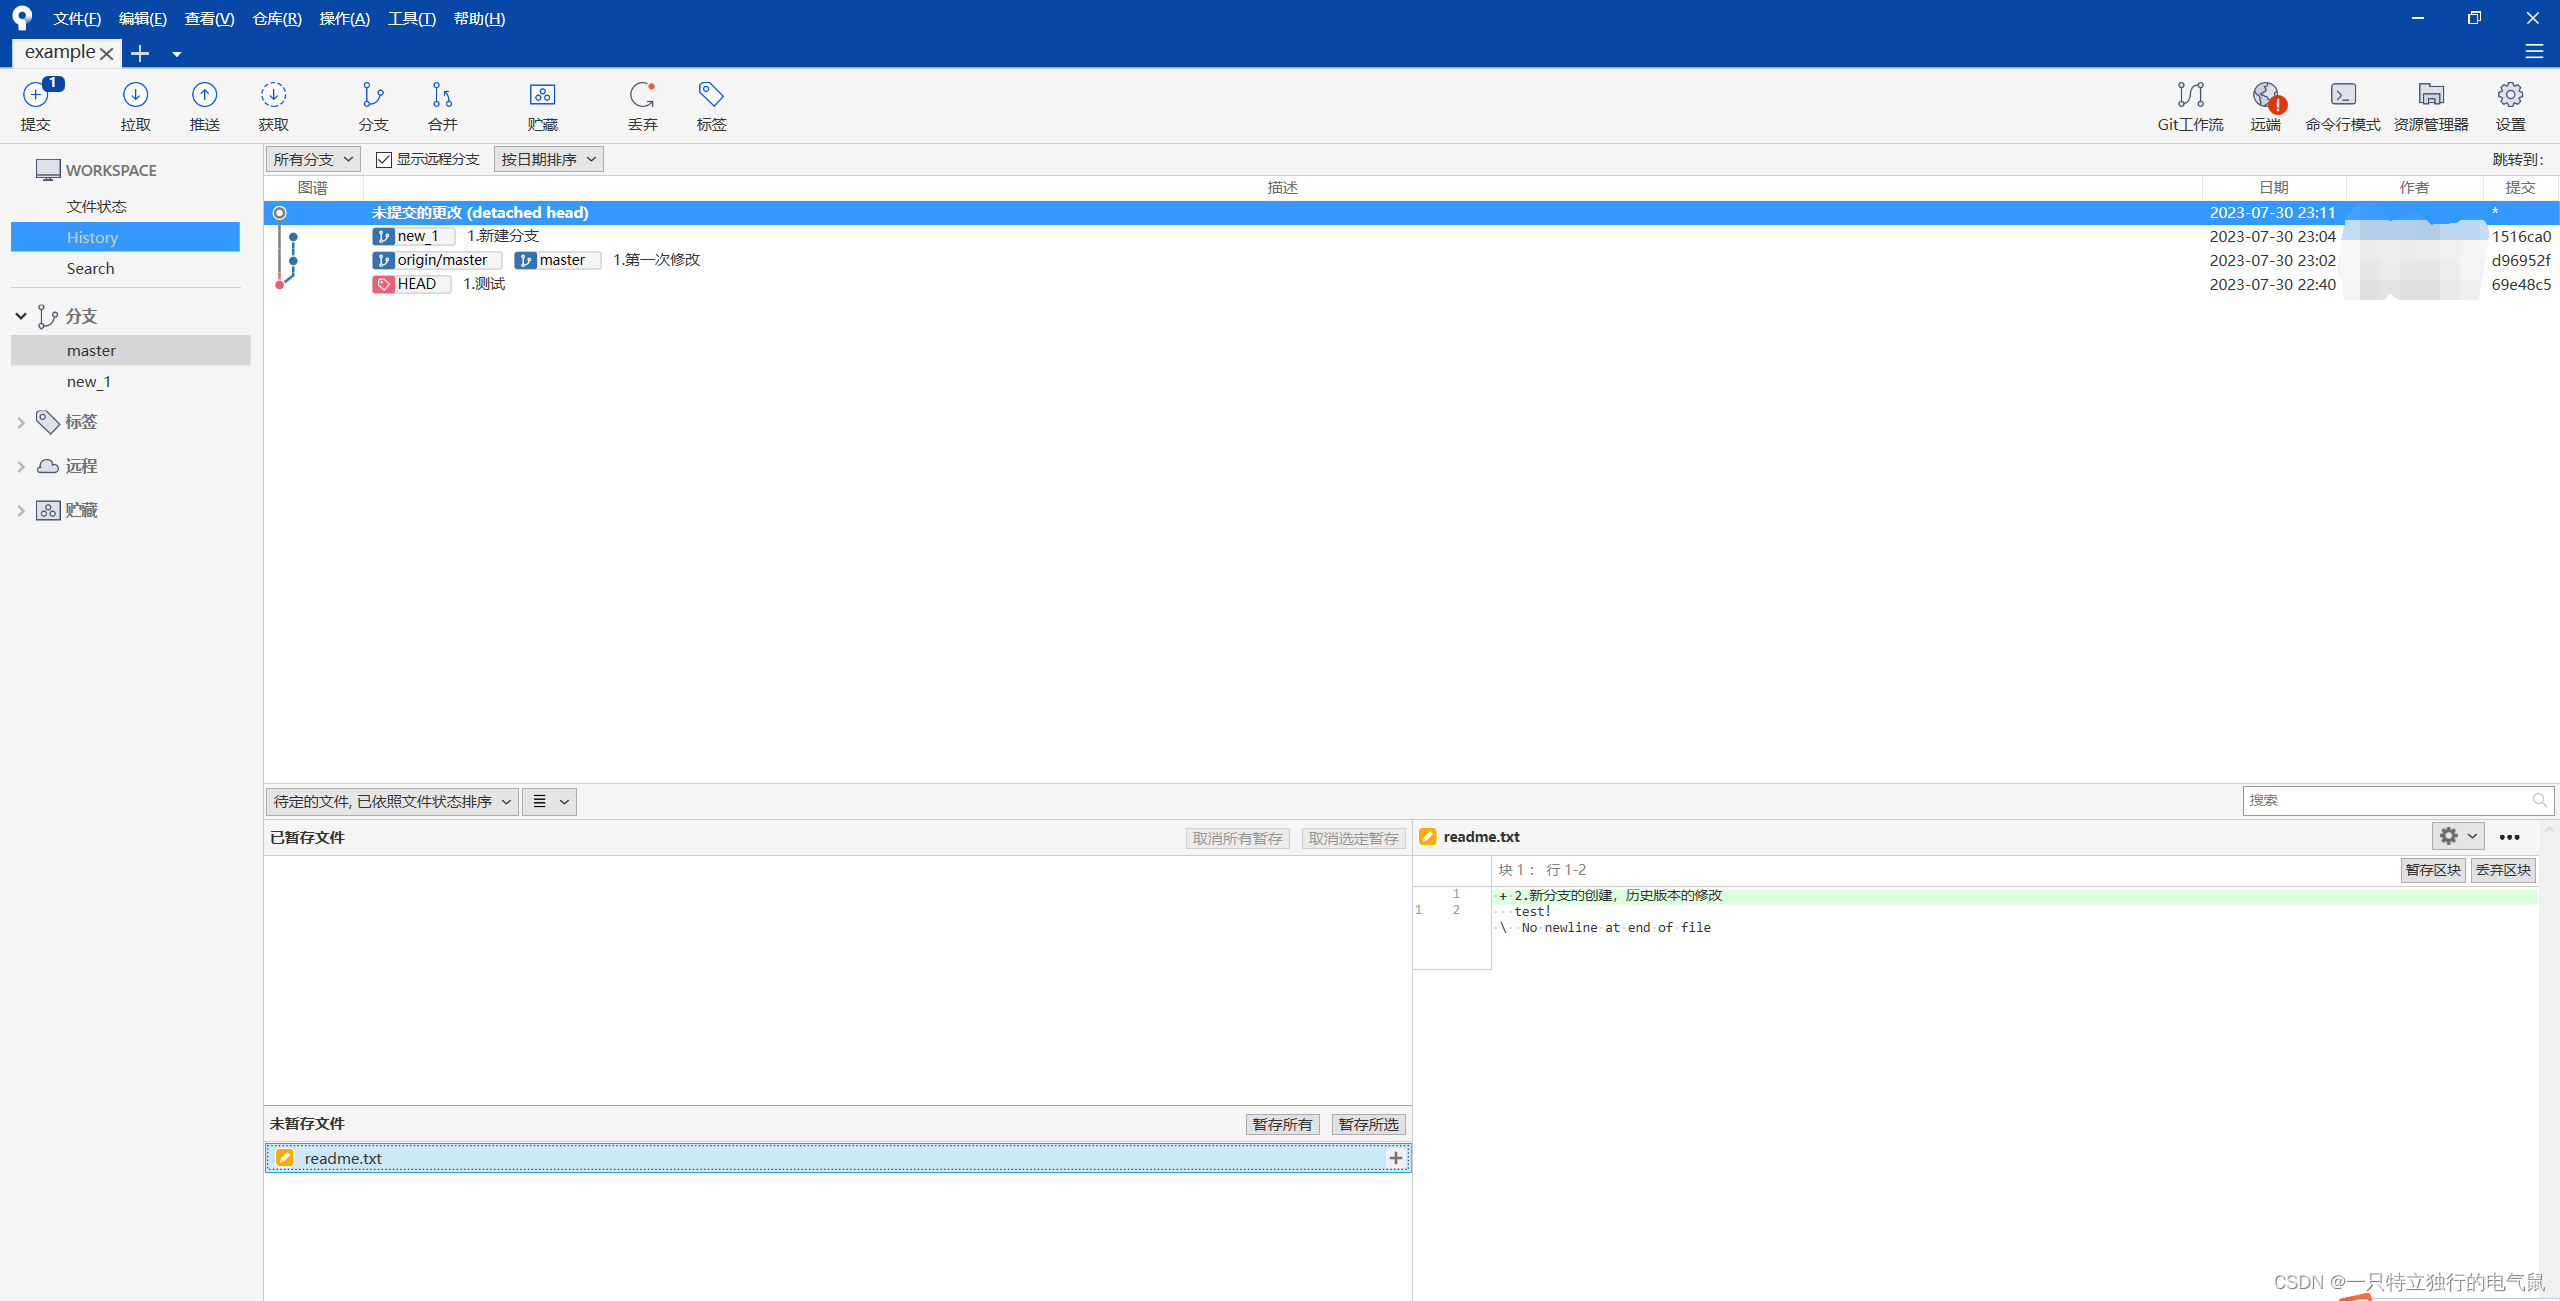
Task: Click the 标签 tag toolbar icon
Action: coord(711,105)
